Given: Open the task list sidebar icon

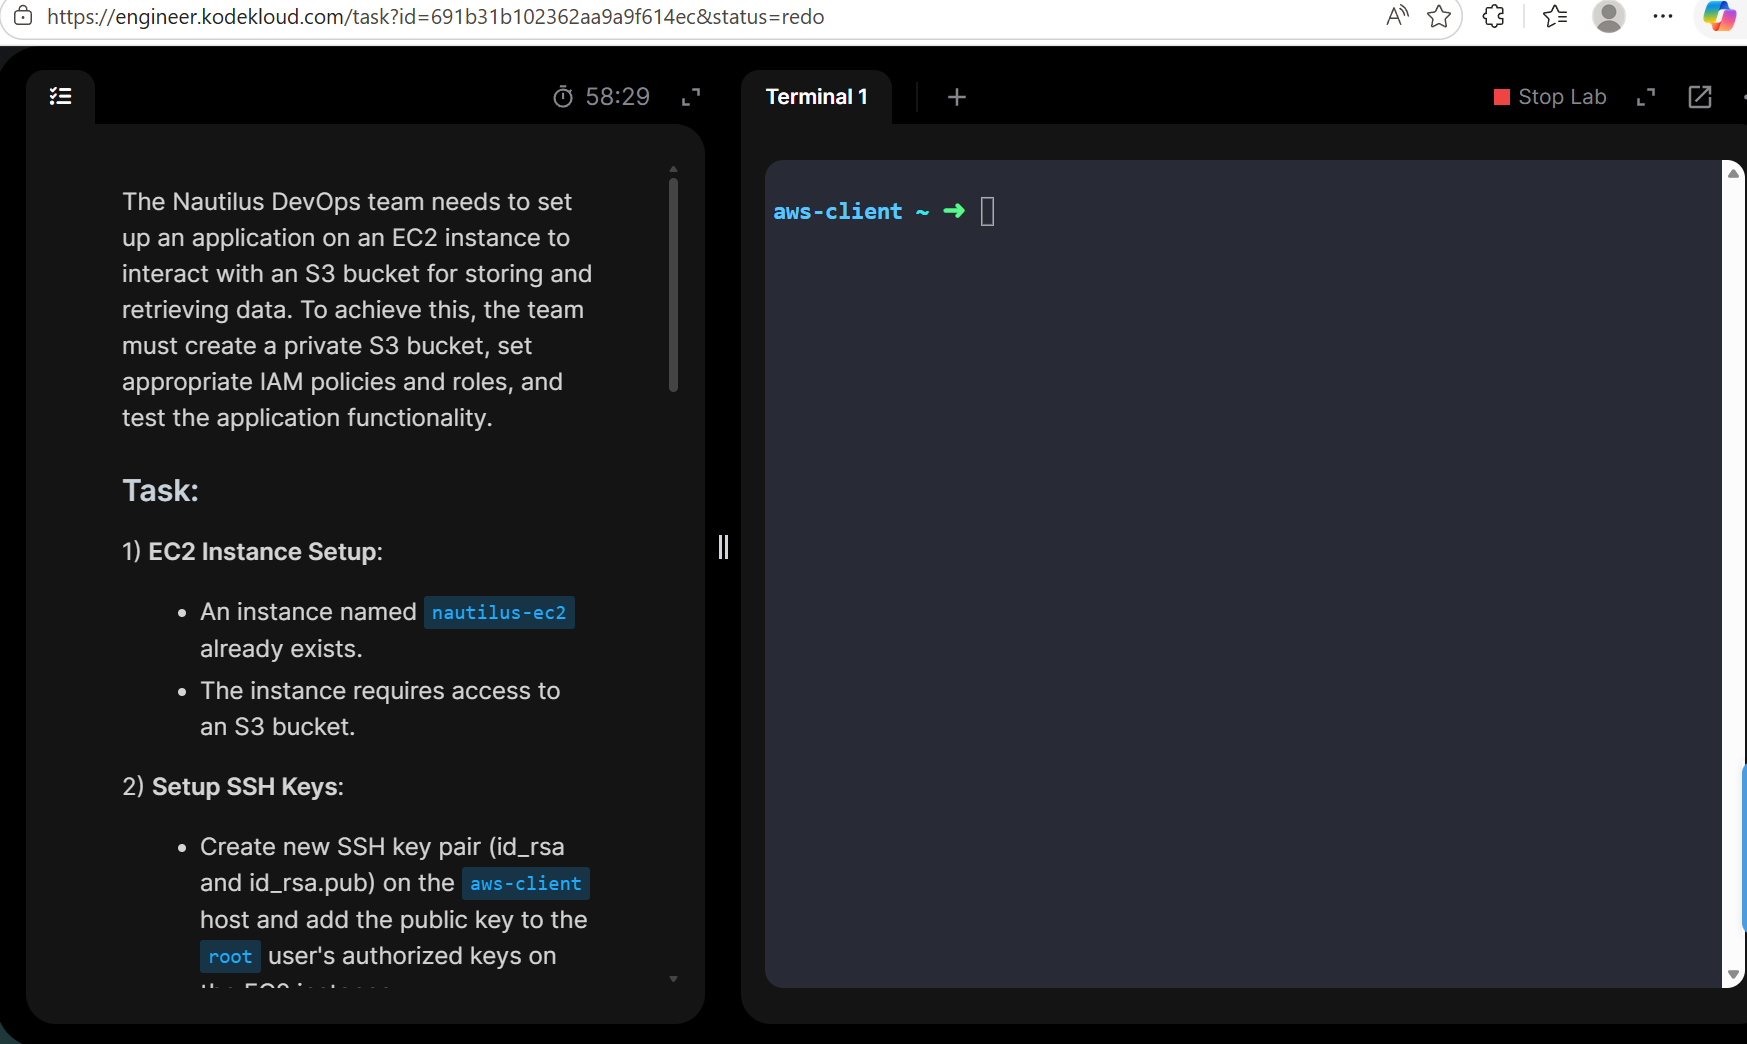Looking at the screenshot, I should 60,96.
